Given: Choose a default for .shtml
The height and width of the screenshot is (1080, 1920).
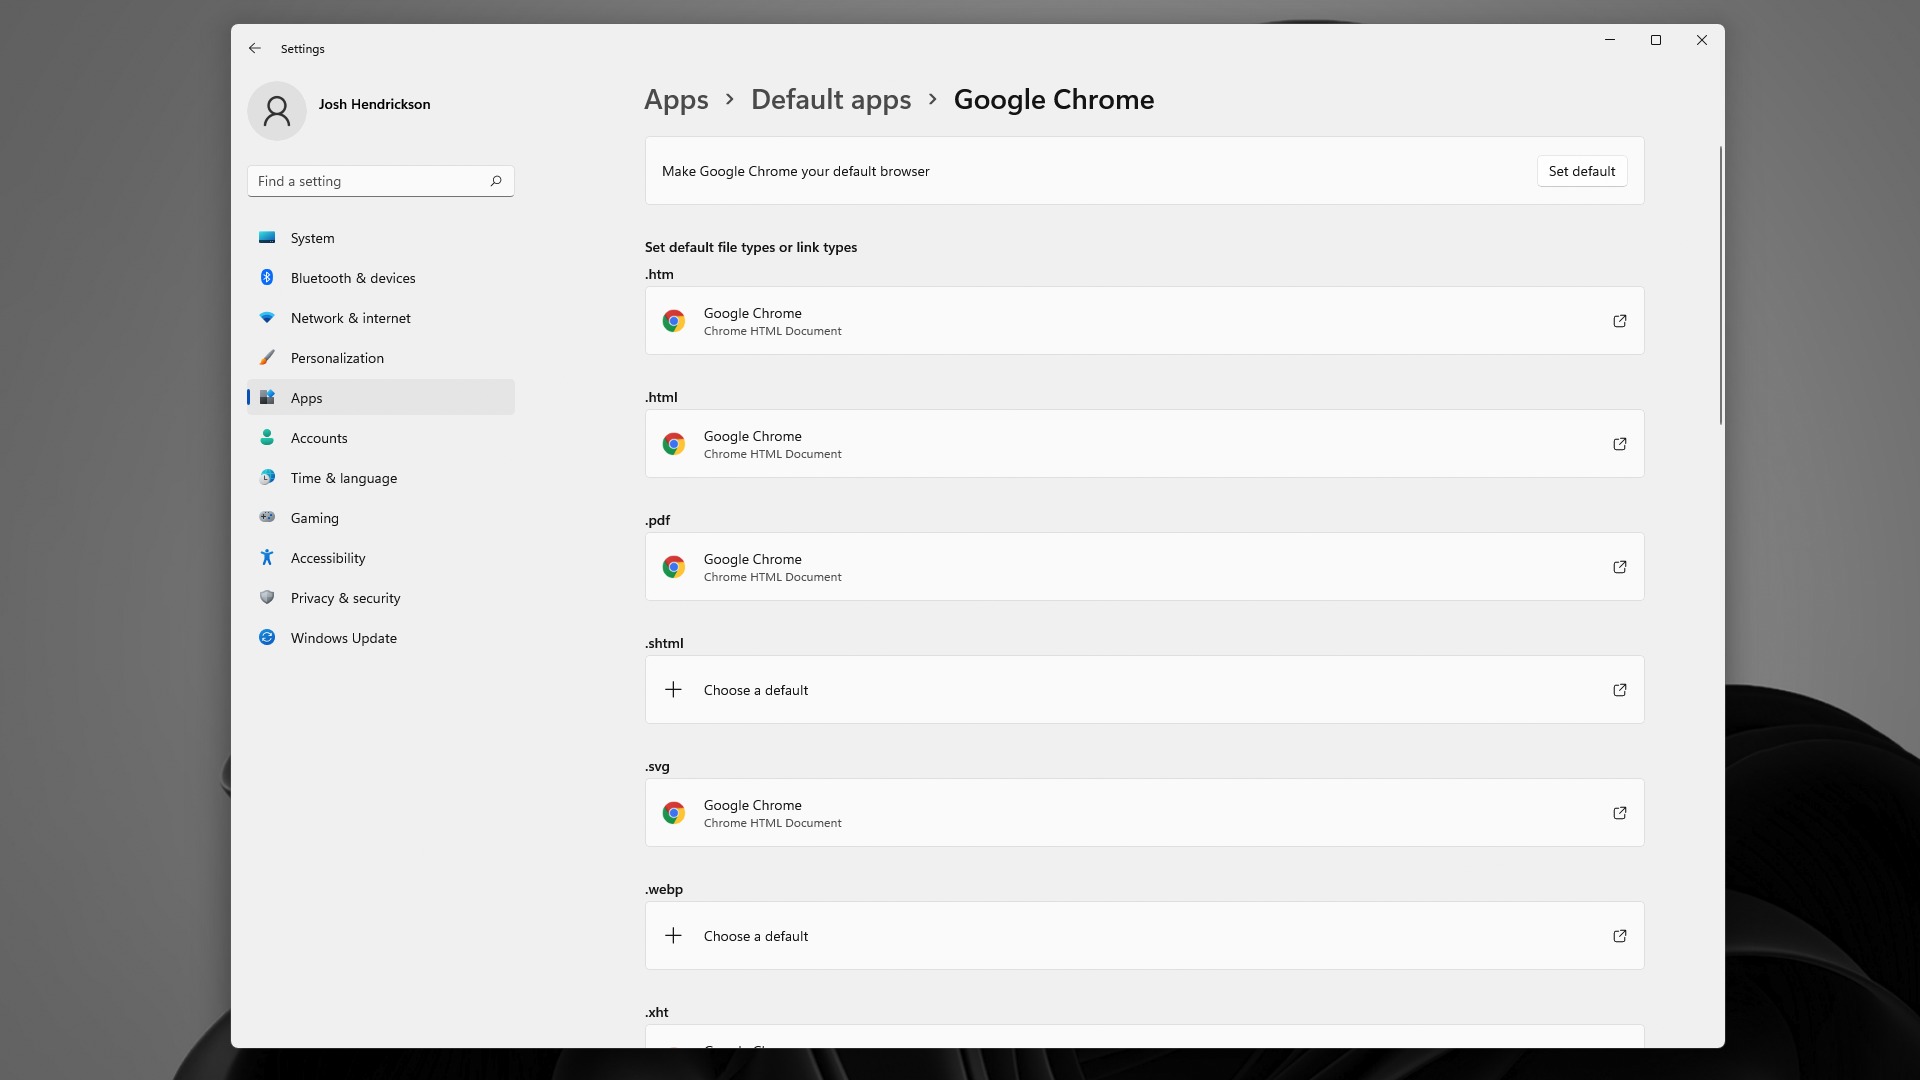Looking at the screenshot, I should pyautogui.click(x=1144, y=690).
